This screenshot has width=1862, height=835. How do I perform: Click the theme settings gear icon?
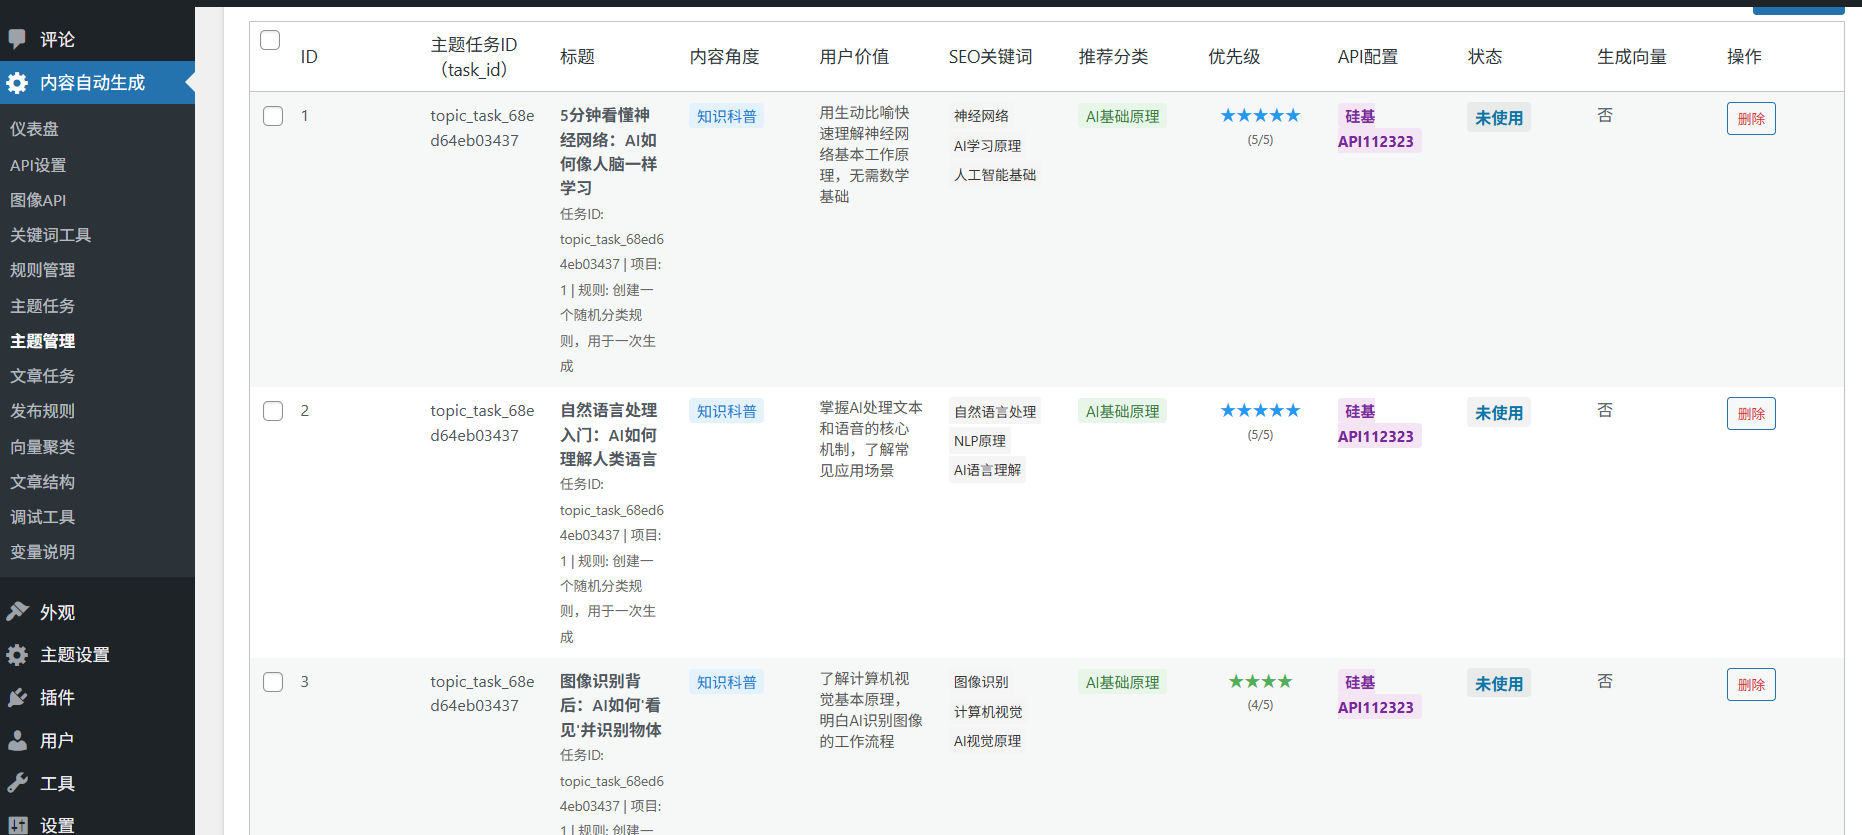point(17,655)
